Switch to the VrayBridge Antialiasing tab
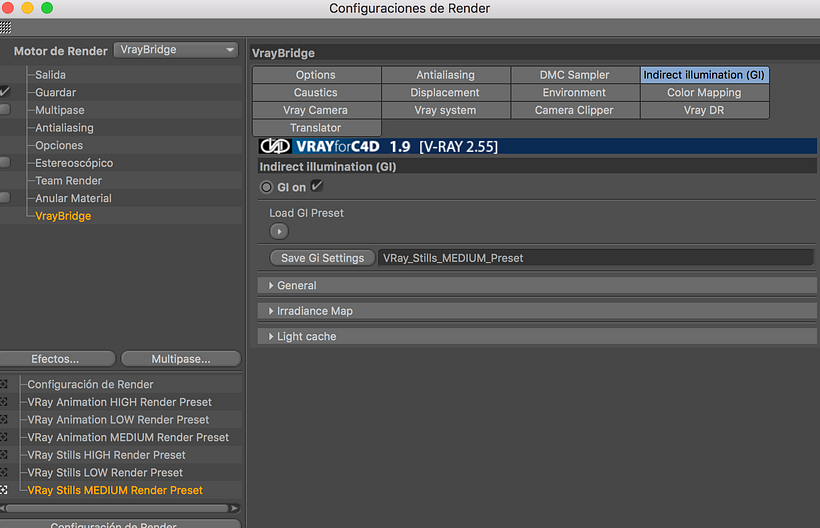 pos(446,75)
